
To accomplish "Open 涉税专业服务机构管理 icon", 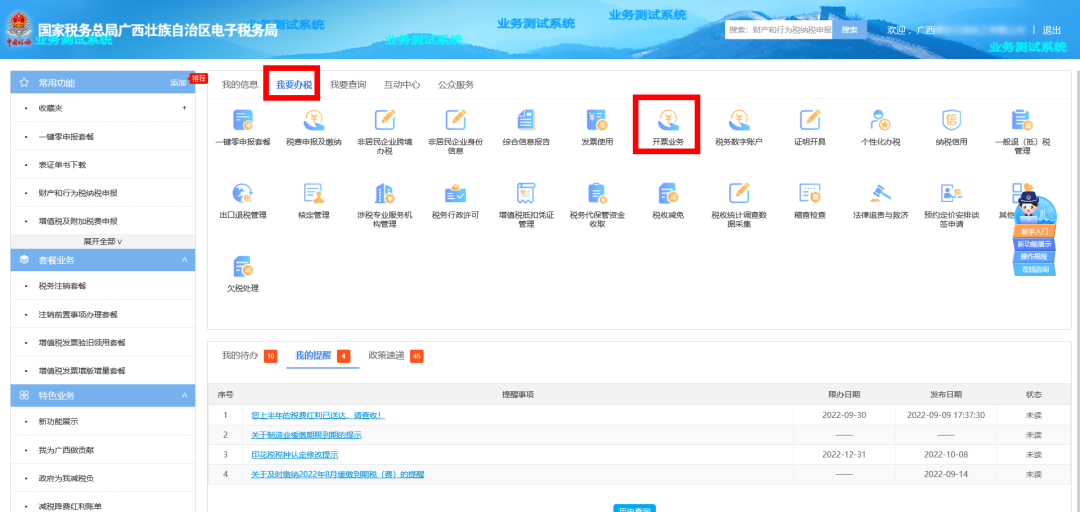I will tap(384, 194).
